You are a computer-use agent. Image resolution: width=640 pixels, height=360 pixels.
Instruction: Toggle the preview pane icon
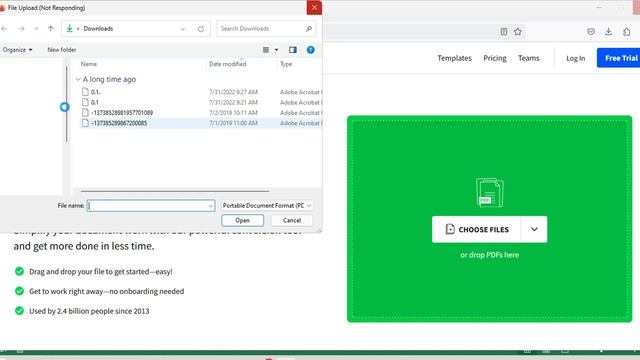(x=293, y=50)
